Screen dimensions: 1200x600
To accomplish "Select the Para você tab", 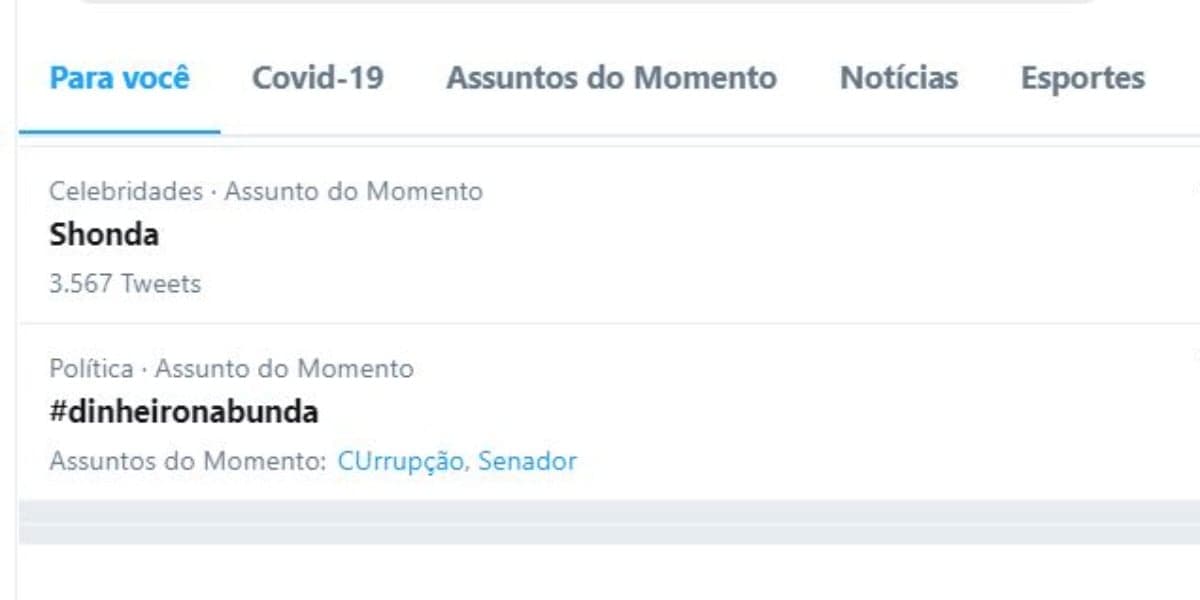I will (x=119, y=78).
